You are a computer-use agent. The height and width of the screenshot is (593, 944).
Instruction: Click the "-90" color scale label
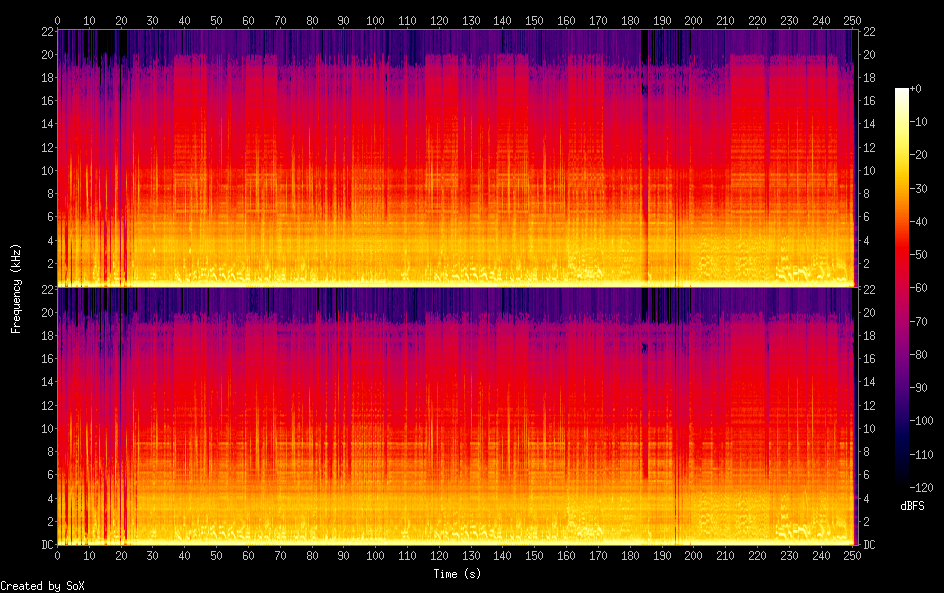pyautogui.click(x=919, y=388)
